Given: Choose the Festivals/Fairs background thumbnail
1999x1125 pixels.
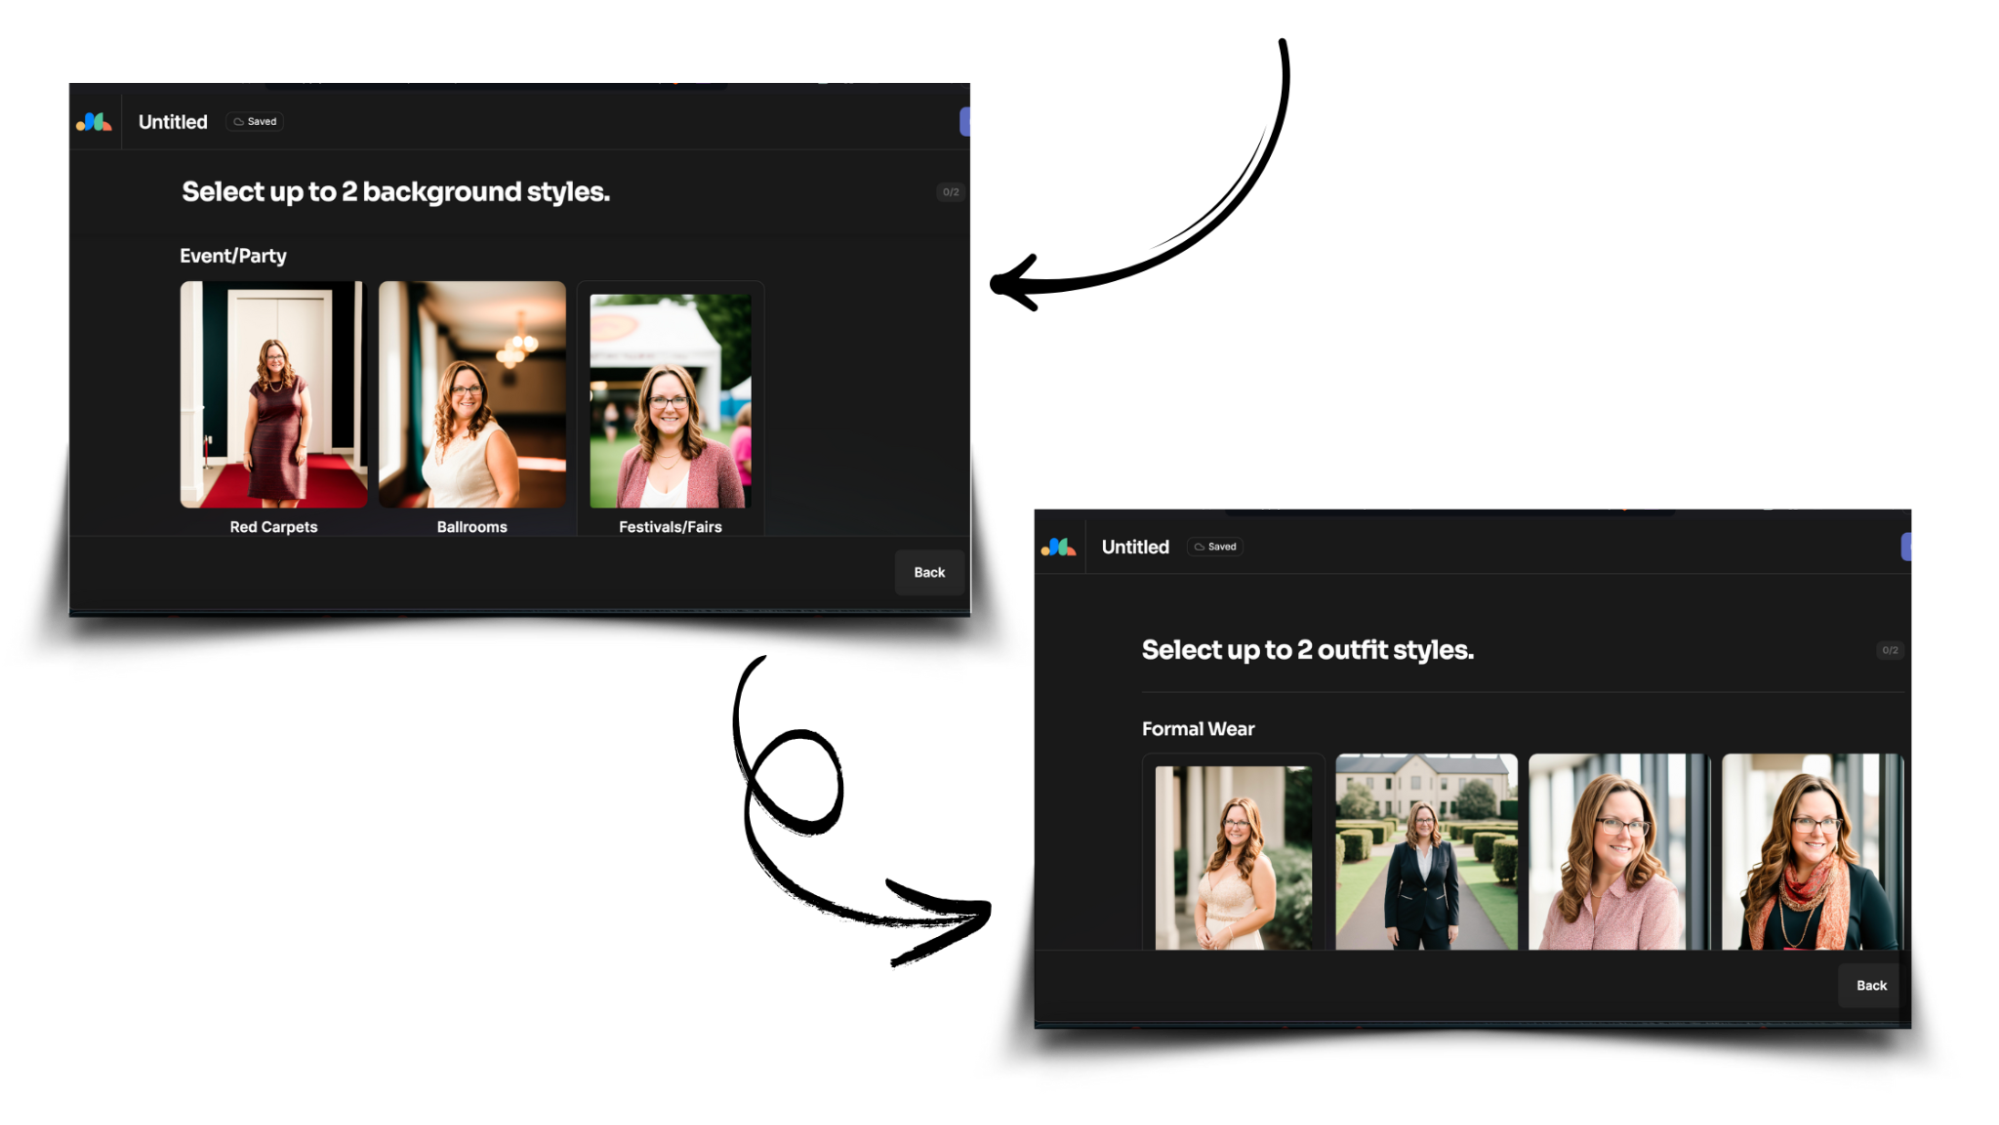Looking at the screenshot, I should (x=670, y=400).
